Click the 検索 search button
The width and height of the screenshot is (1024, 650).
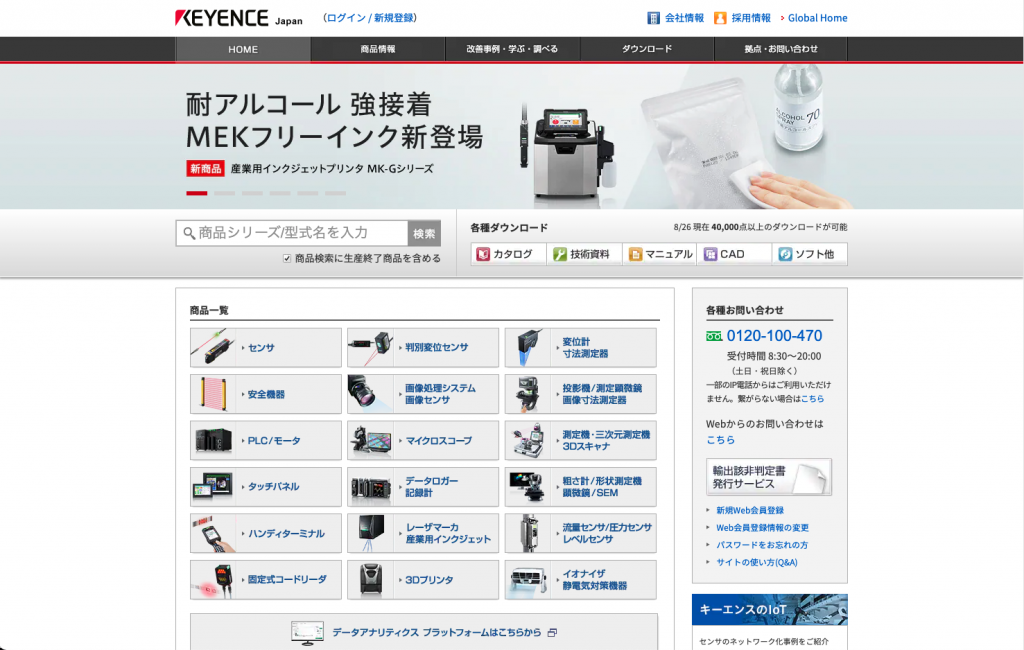click(x=424, y=233)
